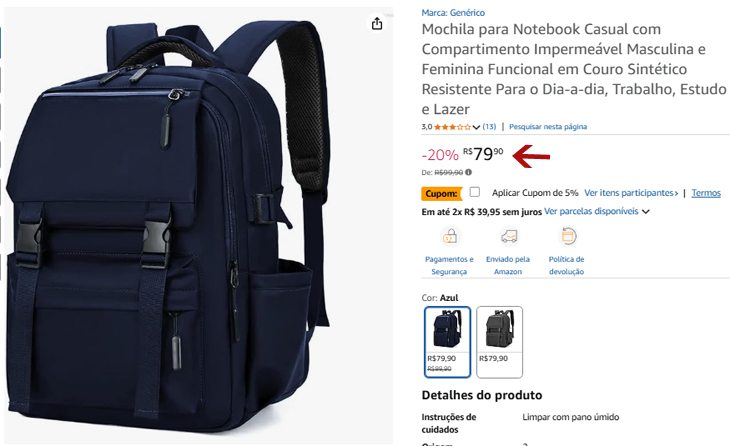The image size is (730, 446).
Task: Click Pesquisar nesta página link
Action: coord(548,127)
